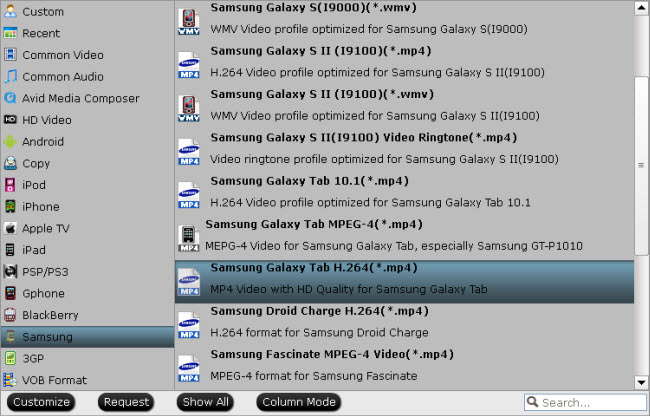The height and width of the screenshot is (416, 650).
Task: Select Samsung Galaxy Tab MPEG-4(*.mp4) title
Action: point(314,224)
